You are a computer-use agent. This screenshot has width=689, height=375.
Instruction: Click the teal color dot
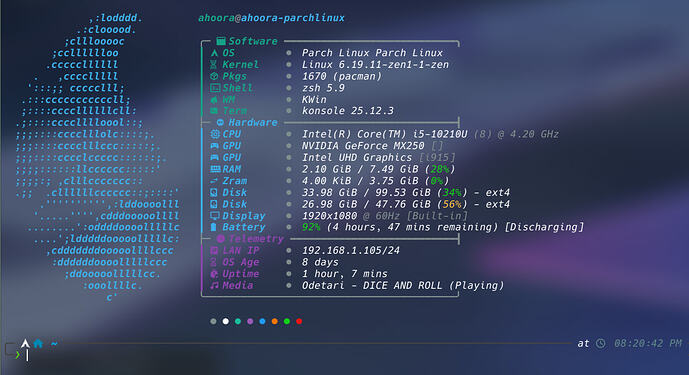[x=238, y=321]
